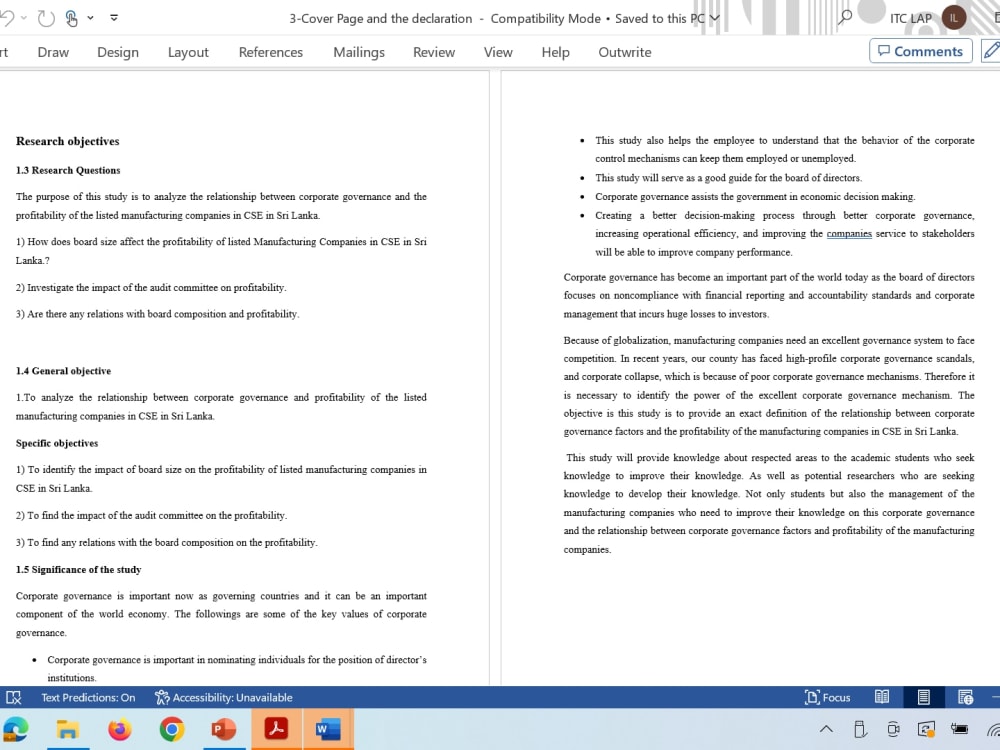Click the Word icon in the taskbar

(x=328, y=729)
